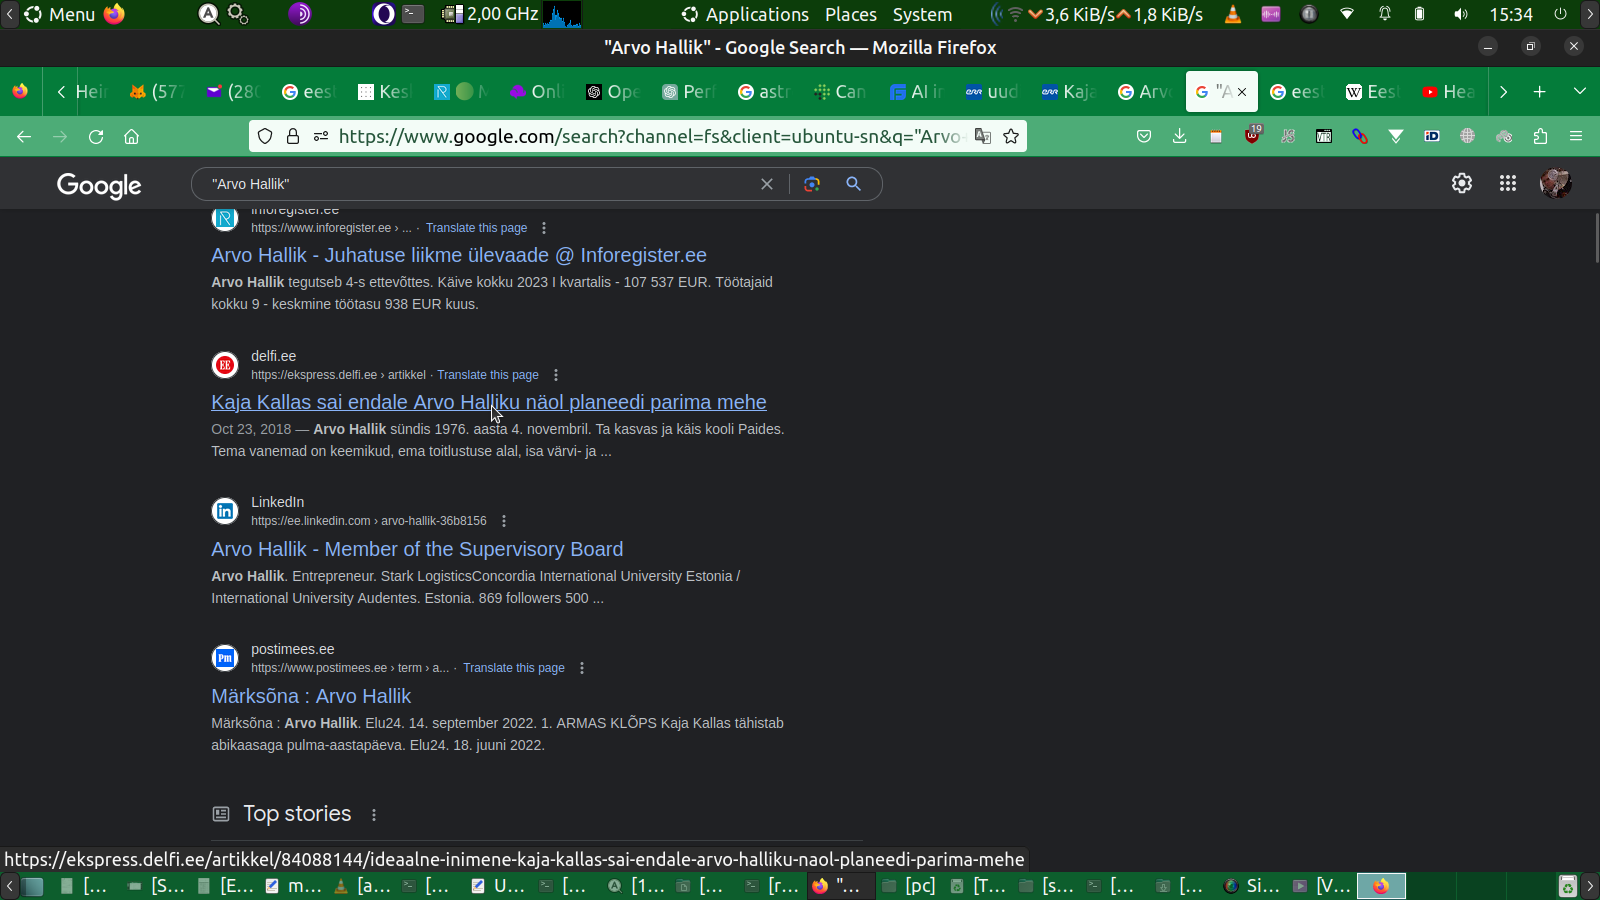The image size is (1600, 900).
Task: Switch to the 'Kes' tab
Action: (384, 92)
